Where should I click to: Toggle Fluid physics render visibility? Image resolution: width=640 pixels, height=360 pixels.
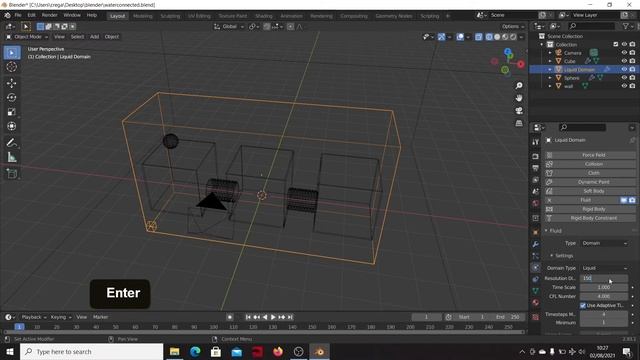[x=632, y=200]
